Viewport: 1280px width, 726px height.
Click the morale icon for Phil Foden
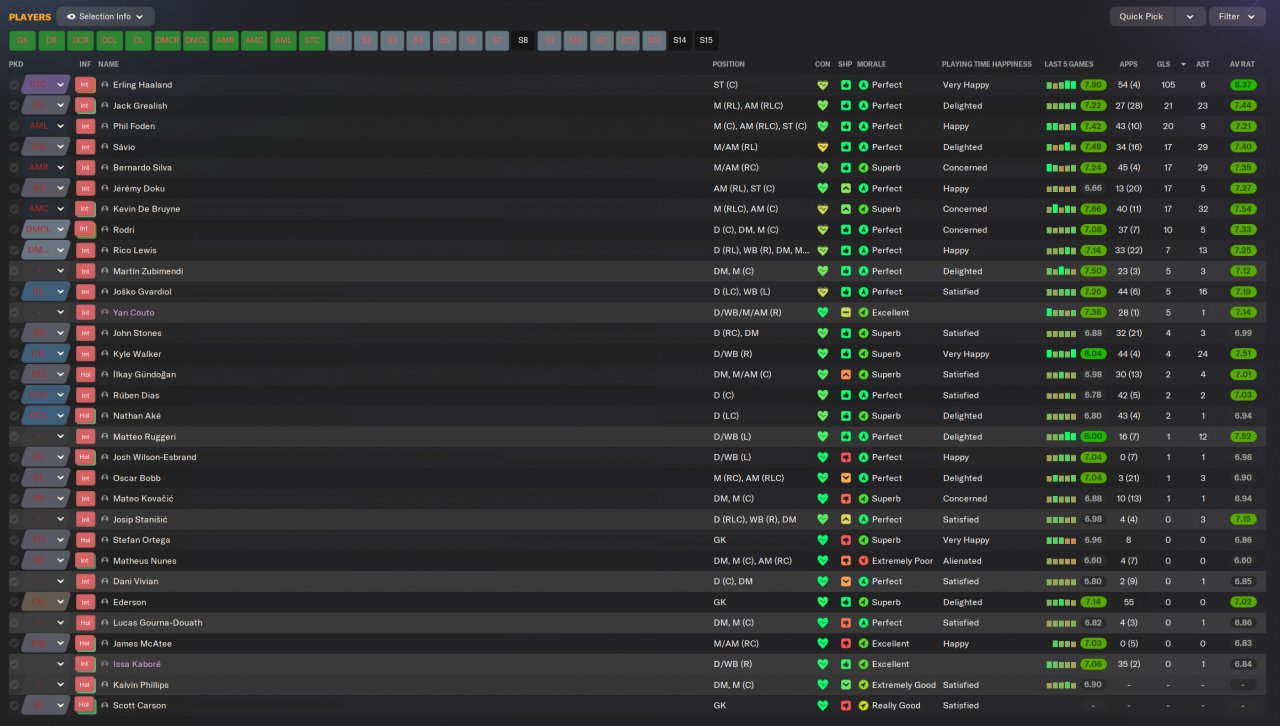point(864,126)
